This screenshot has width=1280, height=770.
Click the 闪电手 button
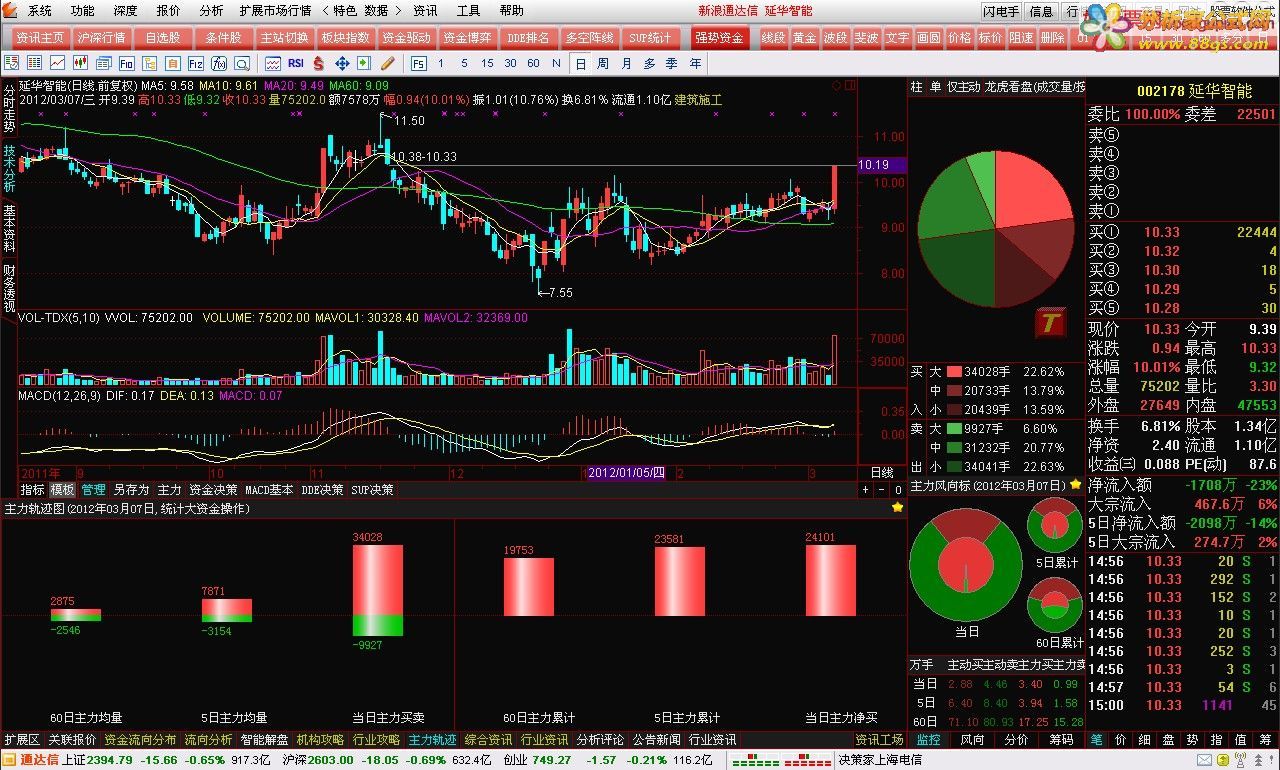click(1000, 12)
